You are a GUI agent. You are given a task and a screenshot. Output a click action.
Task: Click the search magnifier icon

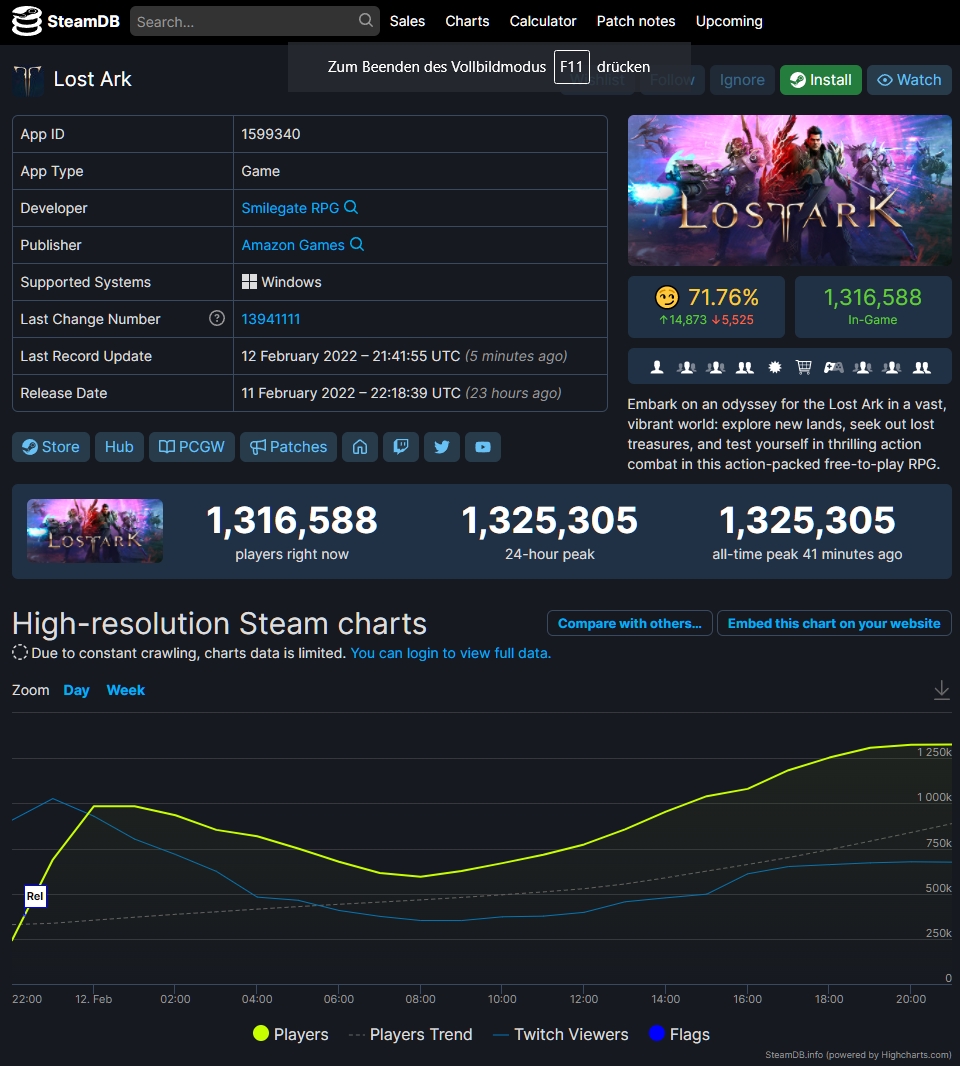pos(366,20)
